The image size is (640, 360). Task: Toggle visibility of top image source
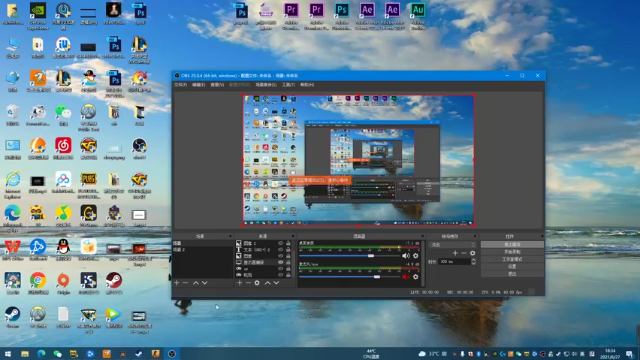pyautogui.click(x=280, y=243)
